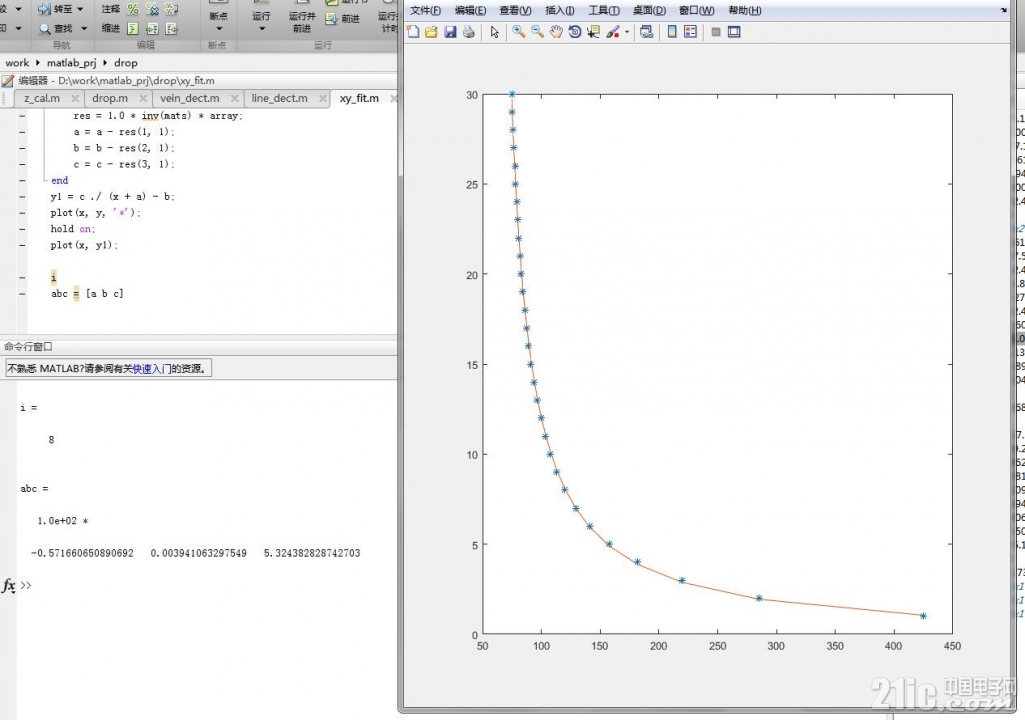The height and width of the screenshot is (720, 1025).
Task: Select the Data Cursor tool
Action: [594, 31]
